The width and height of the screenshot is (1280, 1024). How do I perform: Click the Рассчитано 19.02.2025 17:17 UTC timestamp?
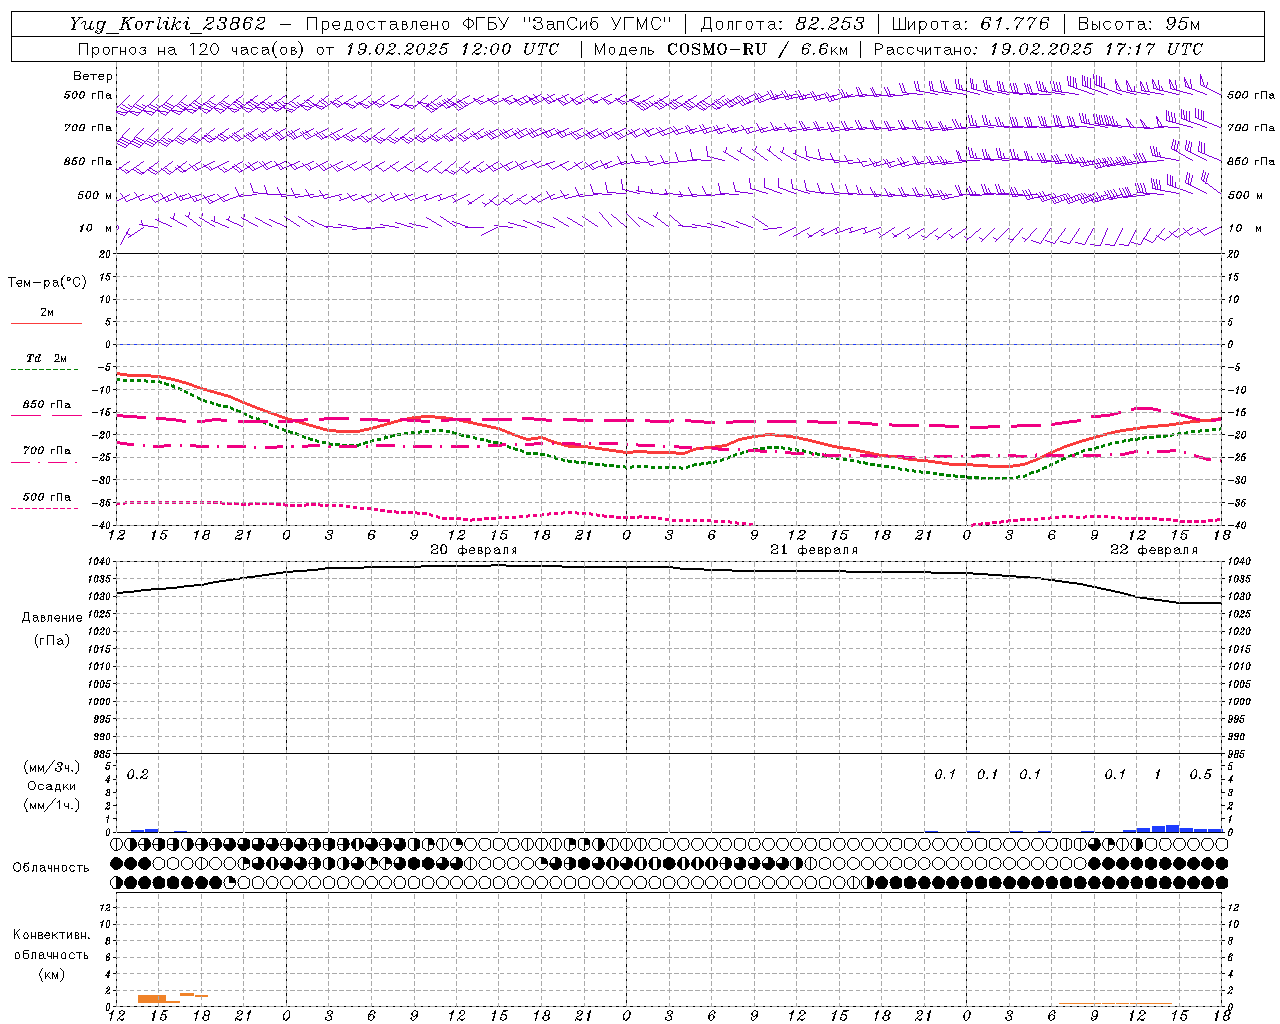pos(1038,49)
